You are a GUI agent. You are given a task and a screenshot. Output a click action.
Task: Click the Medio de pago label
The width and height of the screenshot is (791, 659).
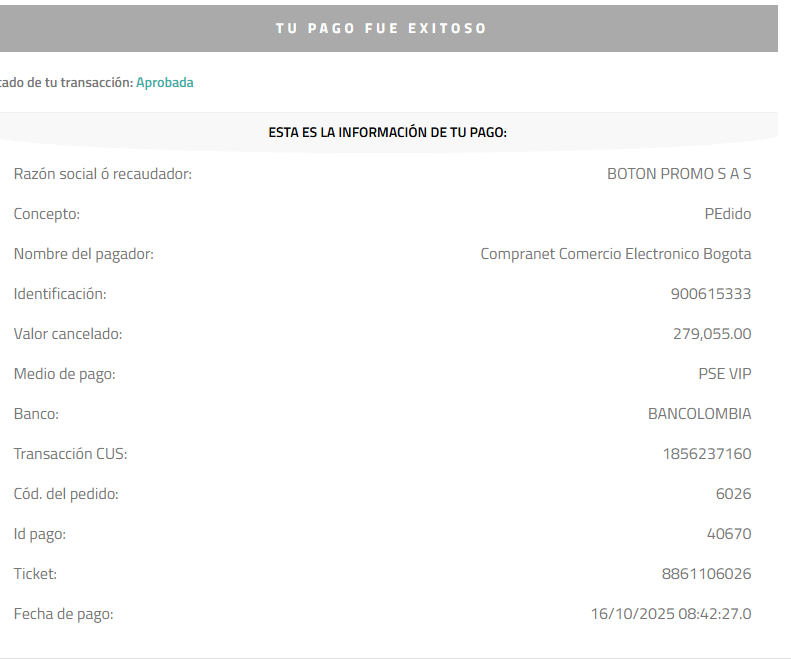[x=65, y=374]
